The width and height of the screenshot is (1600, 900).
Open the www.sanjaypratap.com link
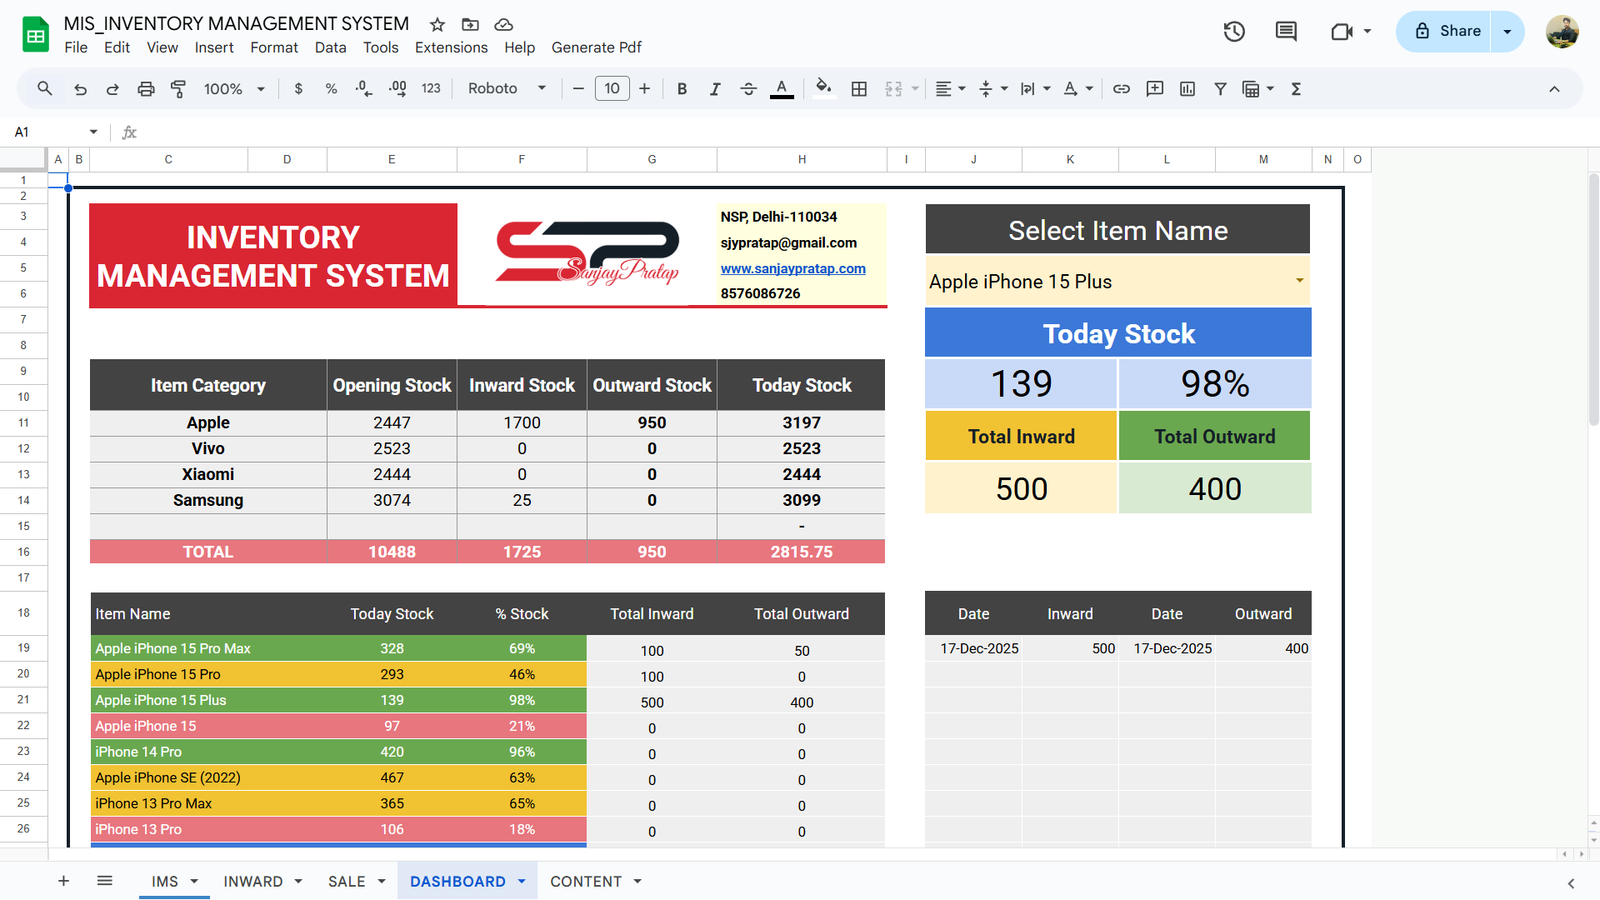793,268
